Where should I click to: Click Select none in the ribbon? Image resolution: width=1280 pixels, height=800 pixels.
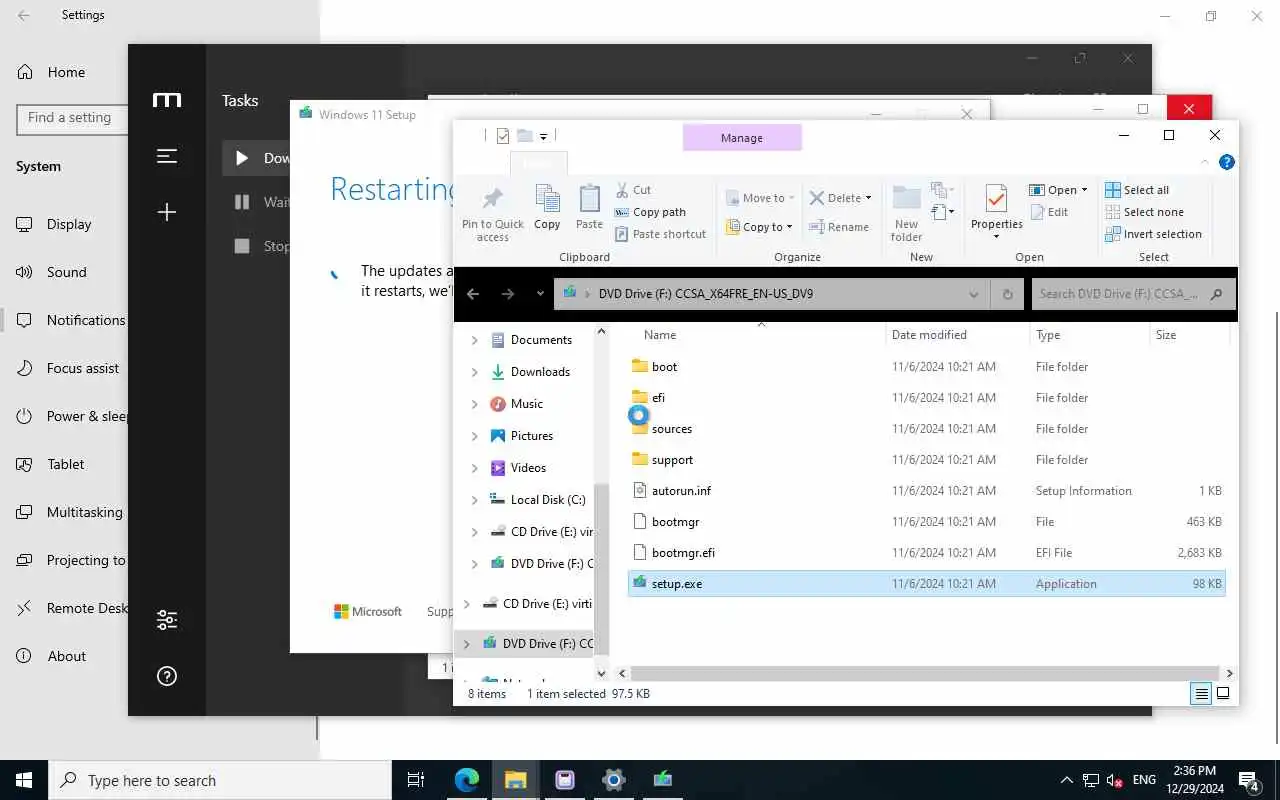coord(1144,212)
